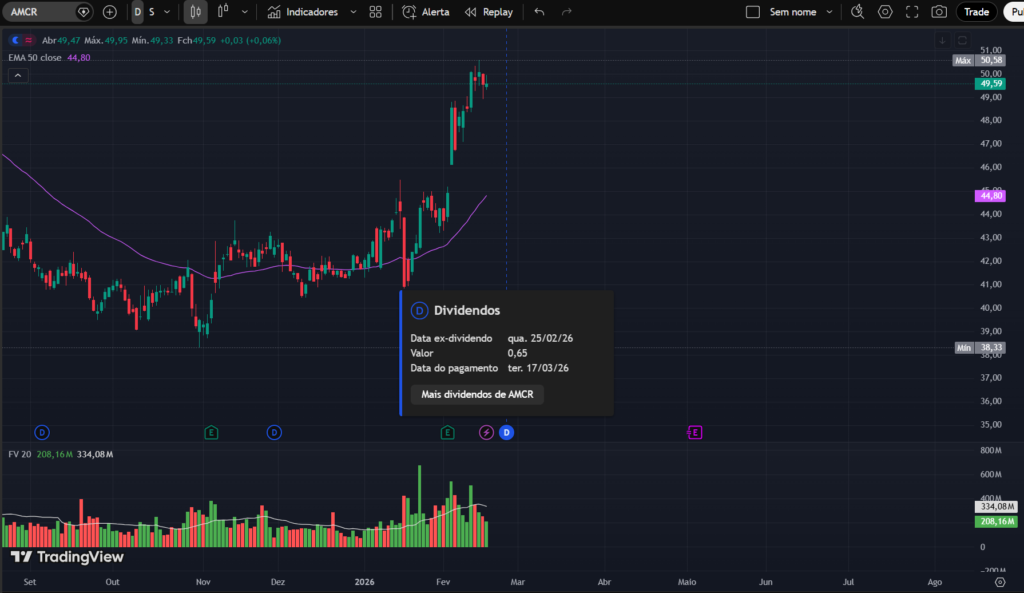The height and width of the screenshot is (593, 1024).
Task: Click the screenshot camera icon
Action: pos(937,11)
